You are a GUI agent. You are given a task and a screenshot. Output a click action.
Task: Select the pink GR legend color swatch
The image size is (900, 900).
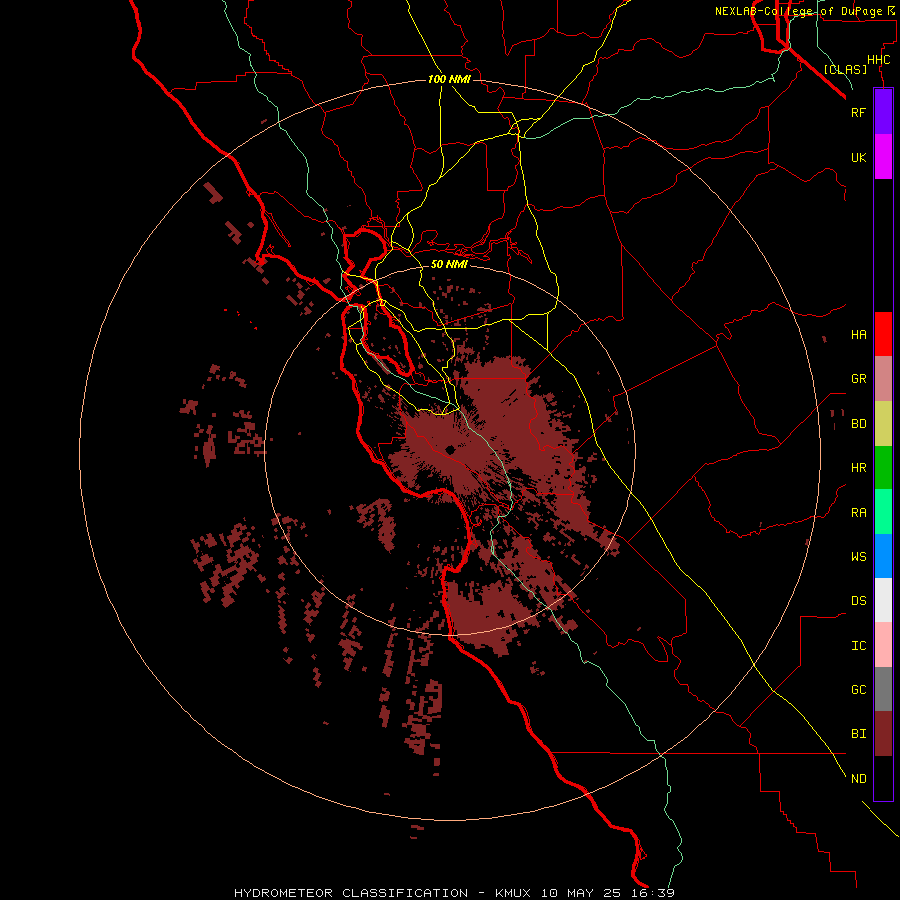click(x=883, y=379)
